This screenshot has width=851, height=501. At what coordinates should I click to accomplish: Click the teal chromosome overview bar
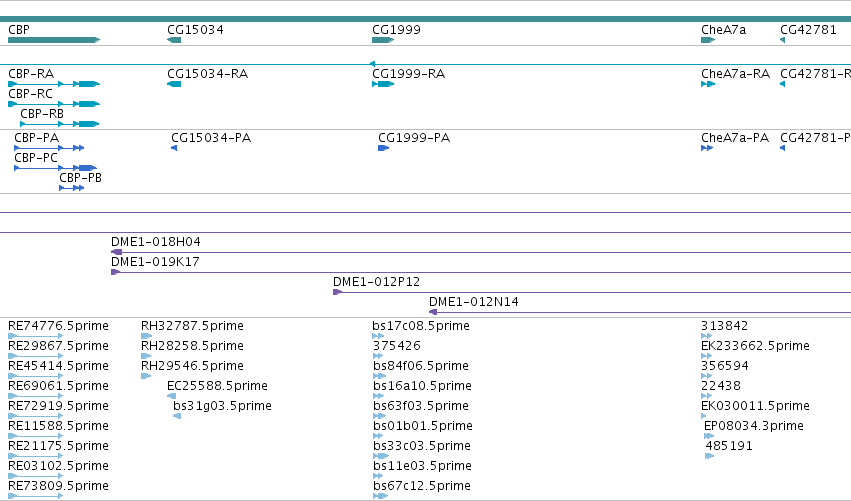(426, 19)
